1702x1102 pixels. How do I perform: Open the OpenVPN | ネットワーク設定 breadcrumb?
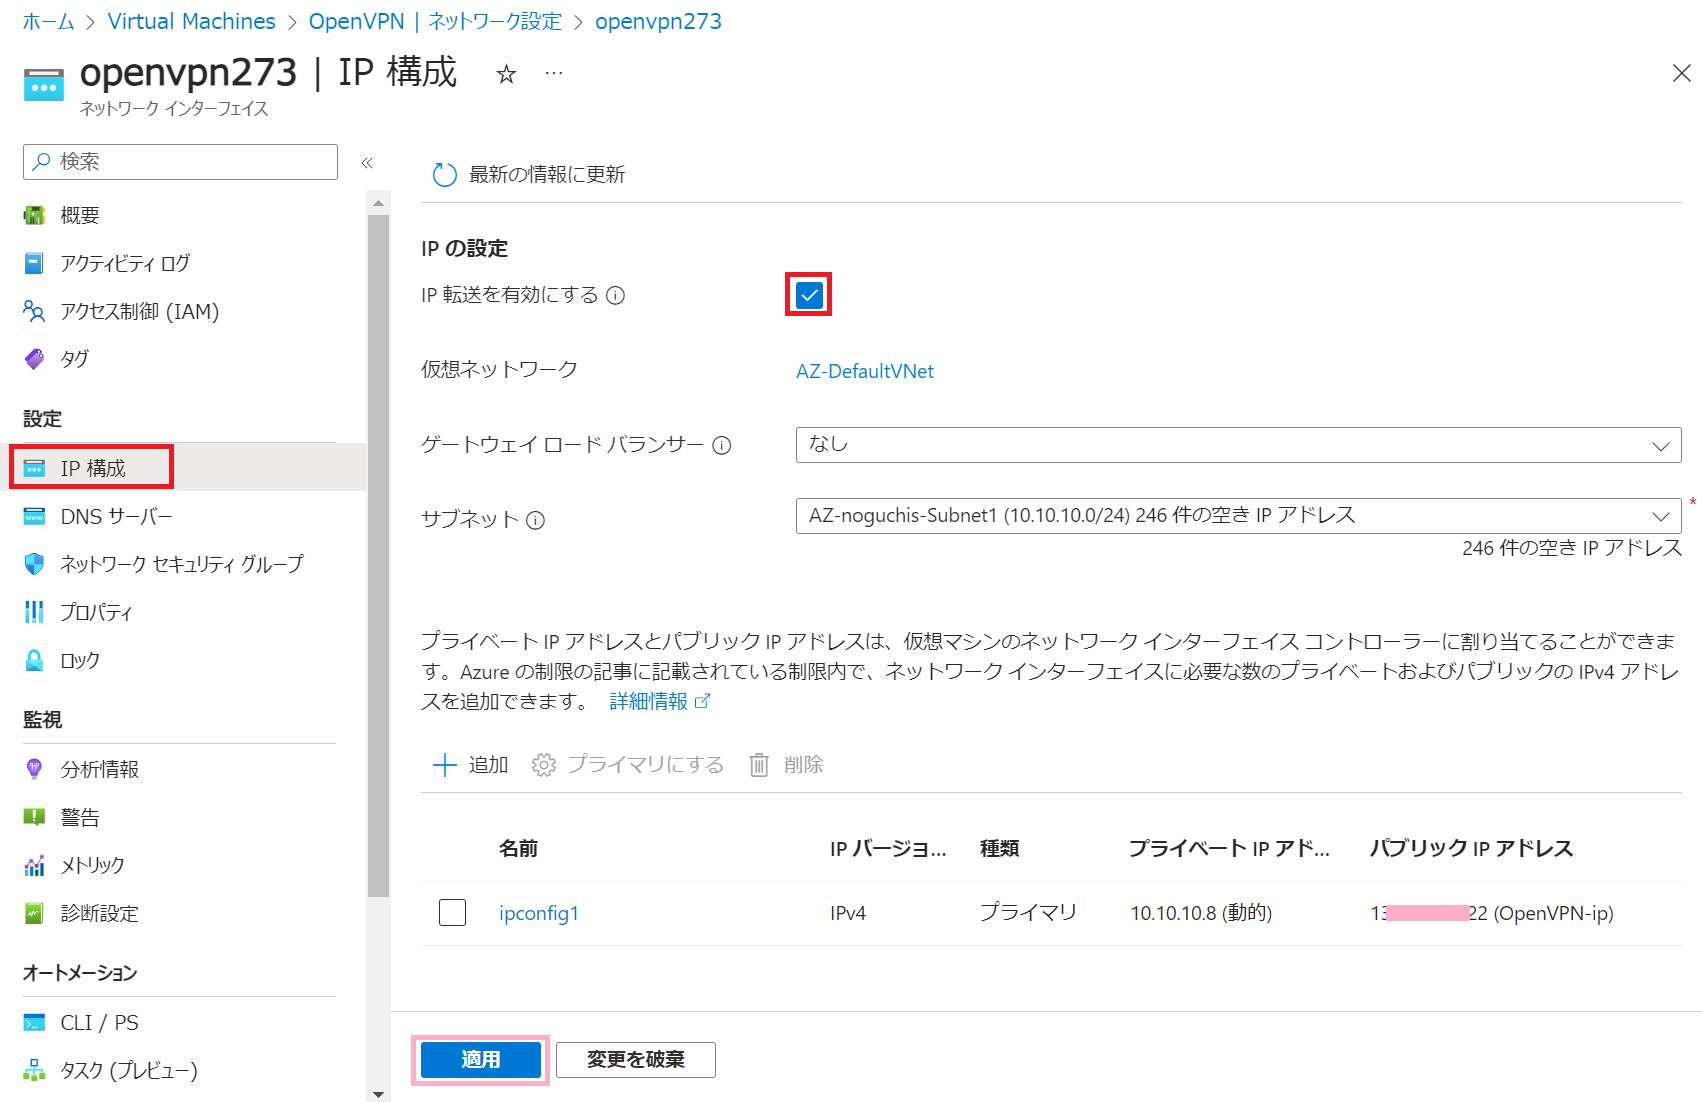[x=435, y=22]
